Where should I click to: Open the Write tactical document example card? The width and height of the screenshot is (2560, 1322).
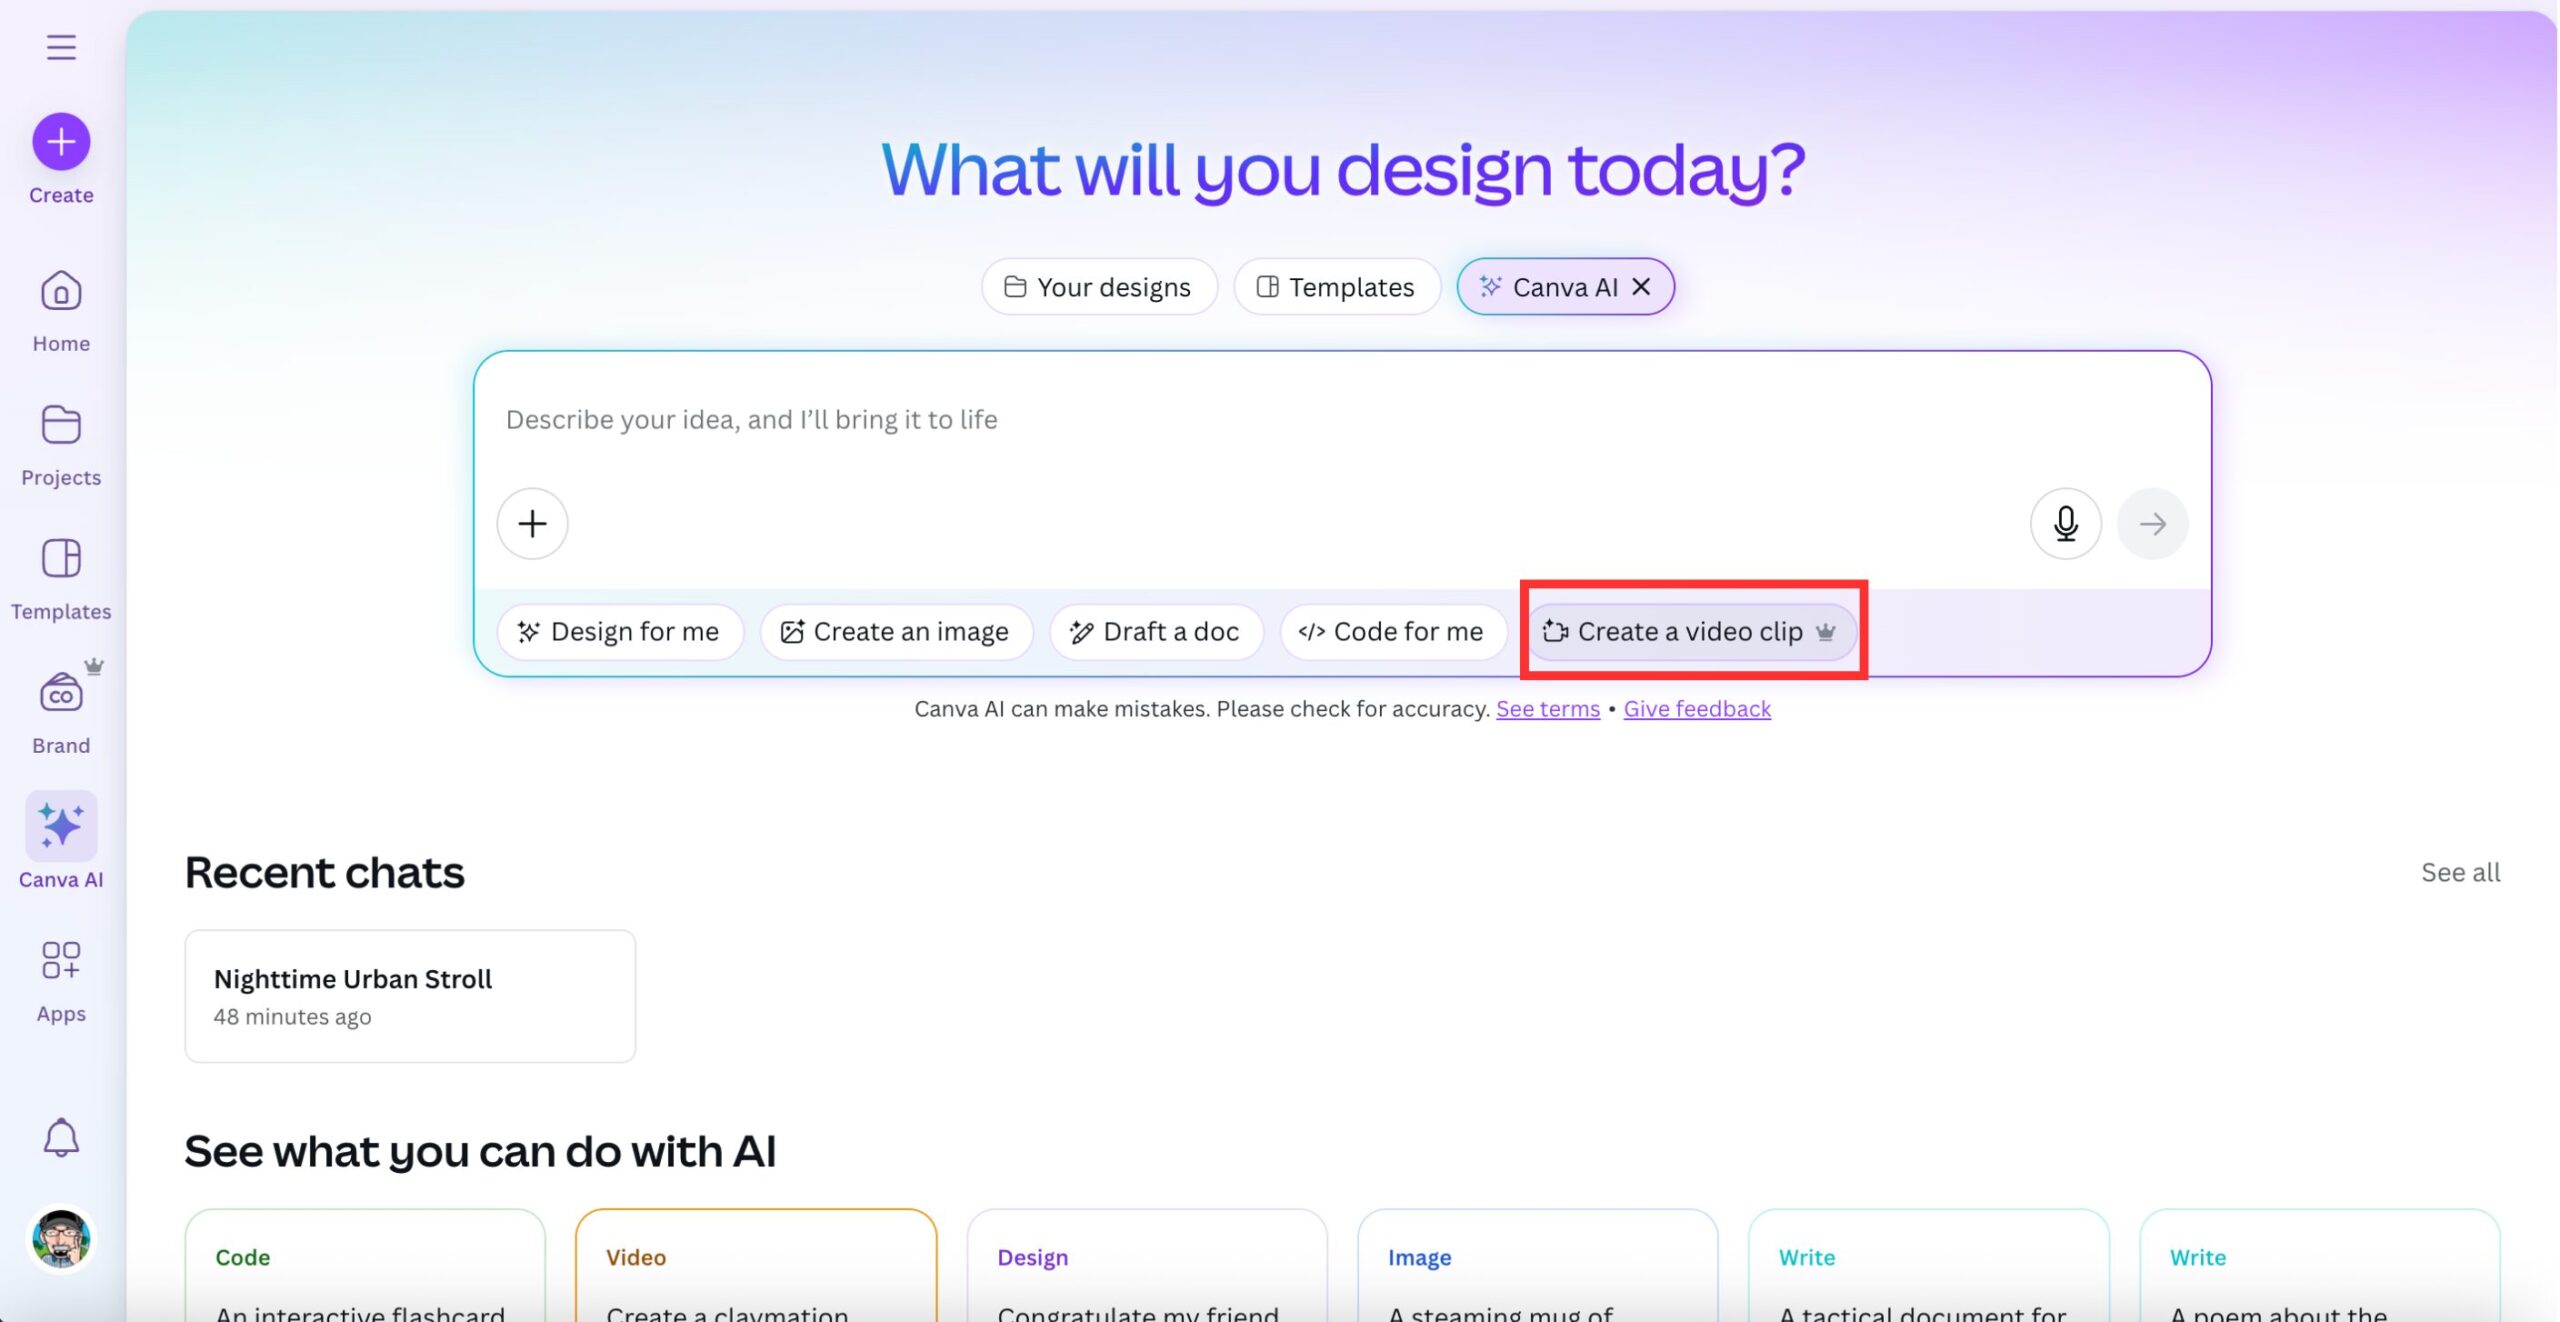coord(1929,1265)
